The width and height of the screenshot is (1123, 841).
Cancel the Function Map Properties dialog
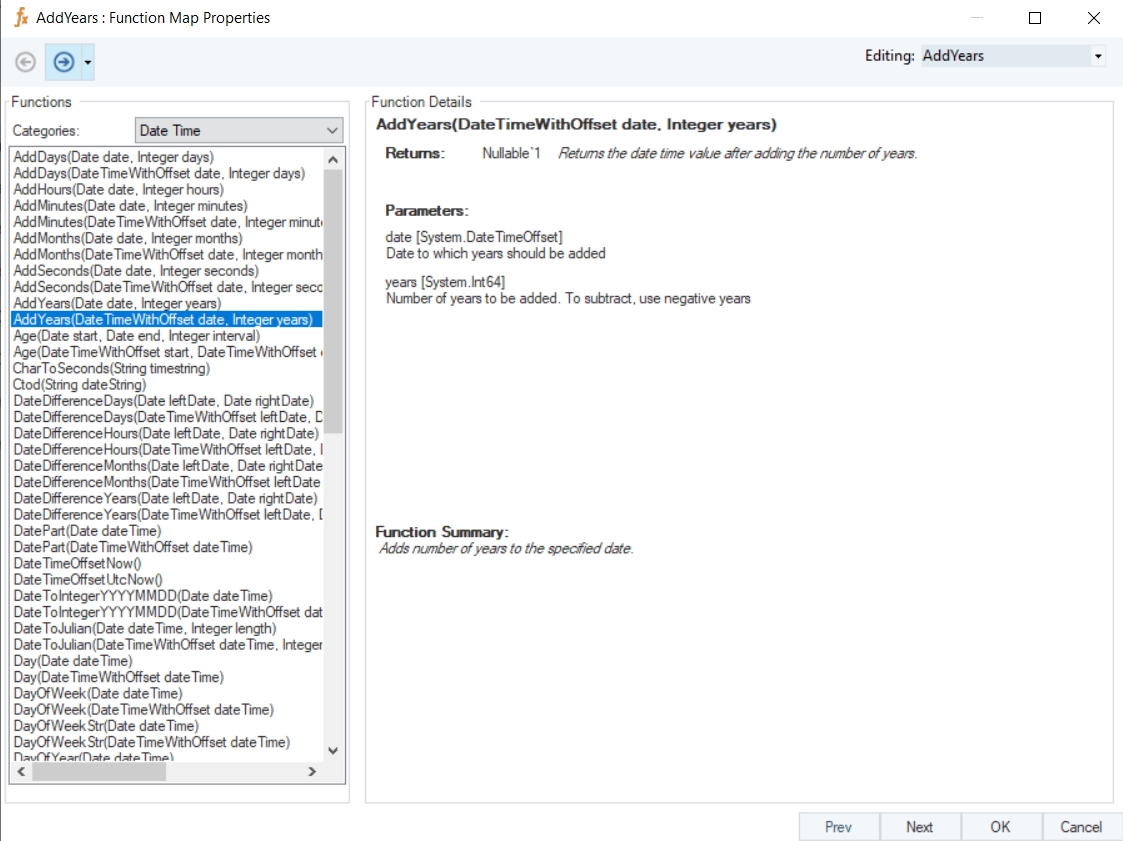pos(1081,827)
